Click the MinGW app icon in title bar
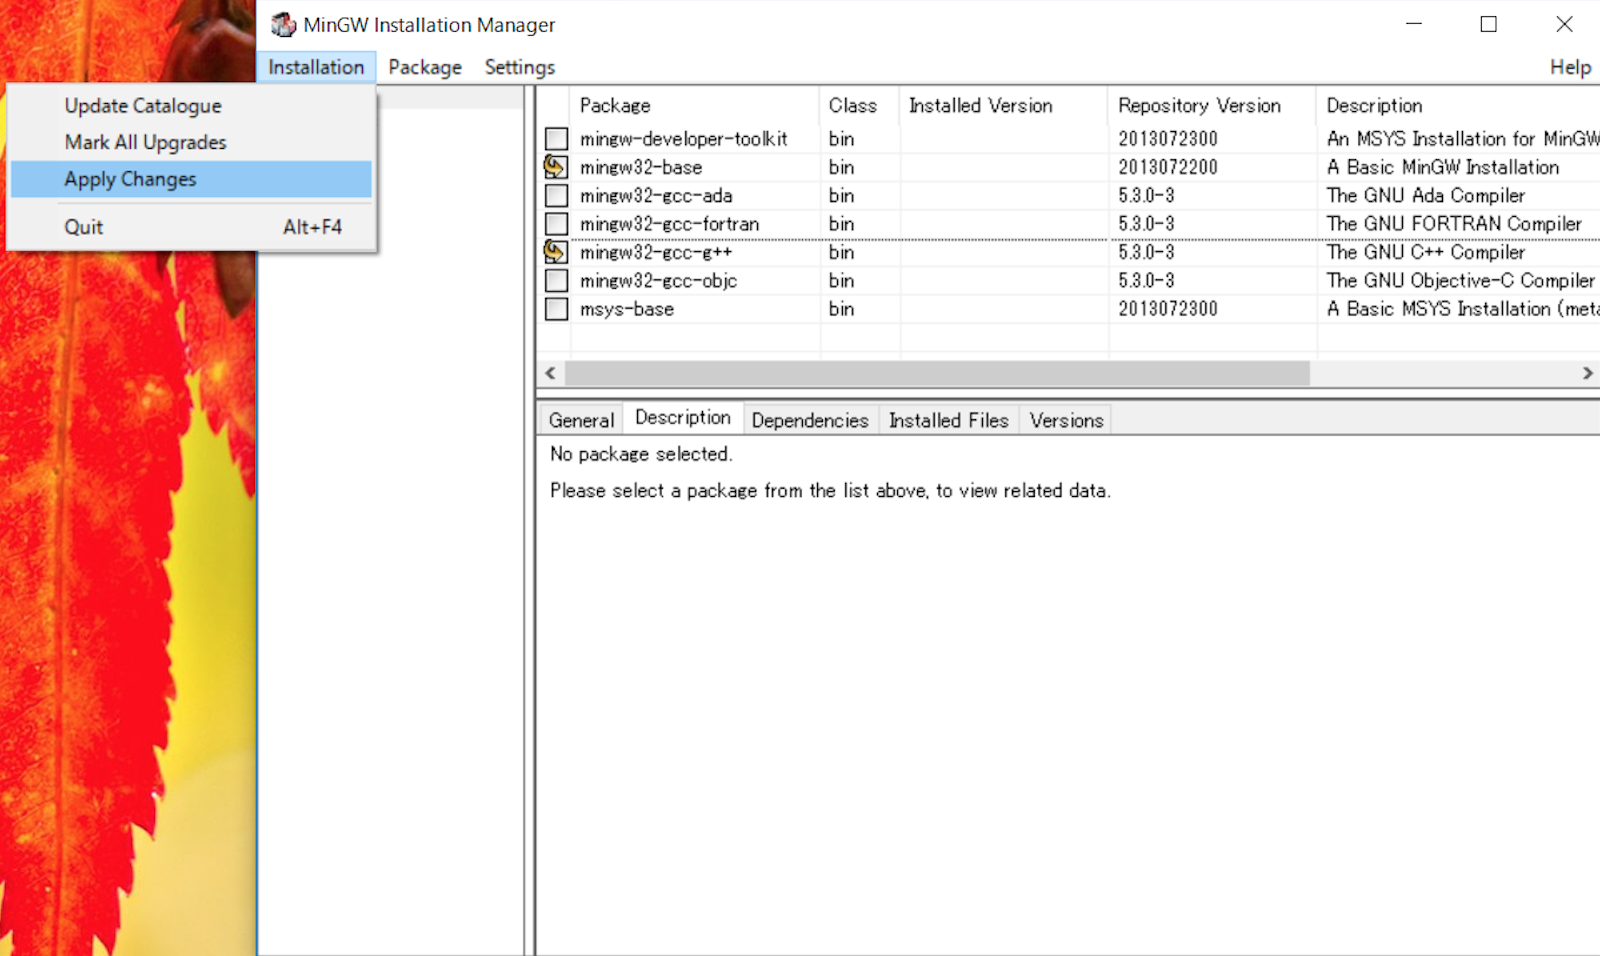The height and width of the screenshot is (956, 1600). coord(284,25)
